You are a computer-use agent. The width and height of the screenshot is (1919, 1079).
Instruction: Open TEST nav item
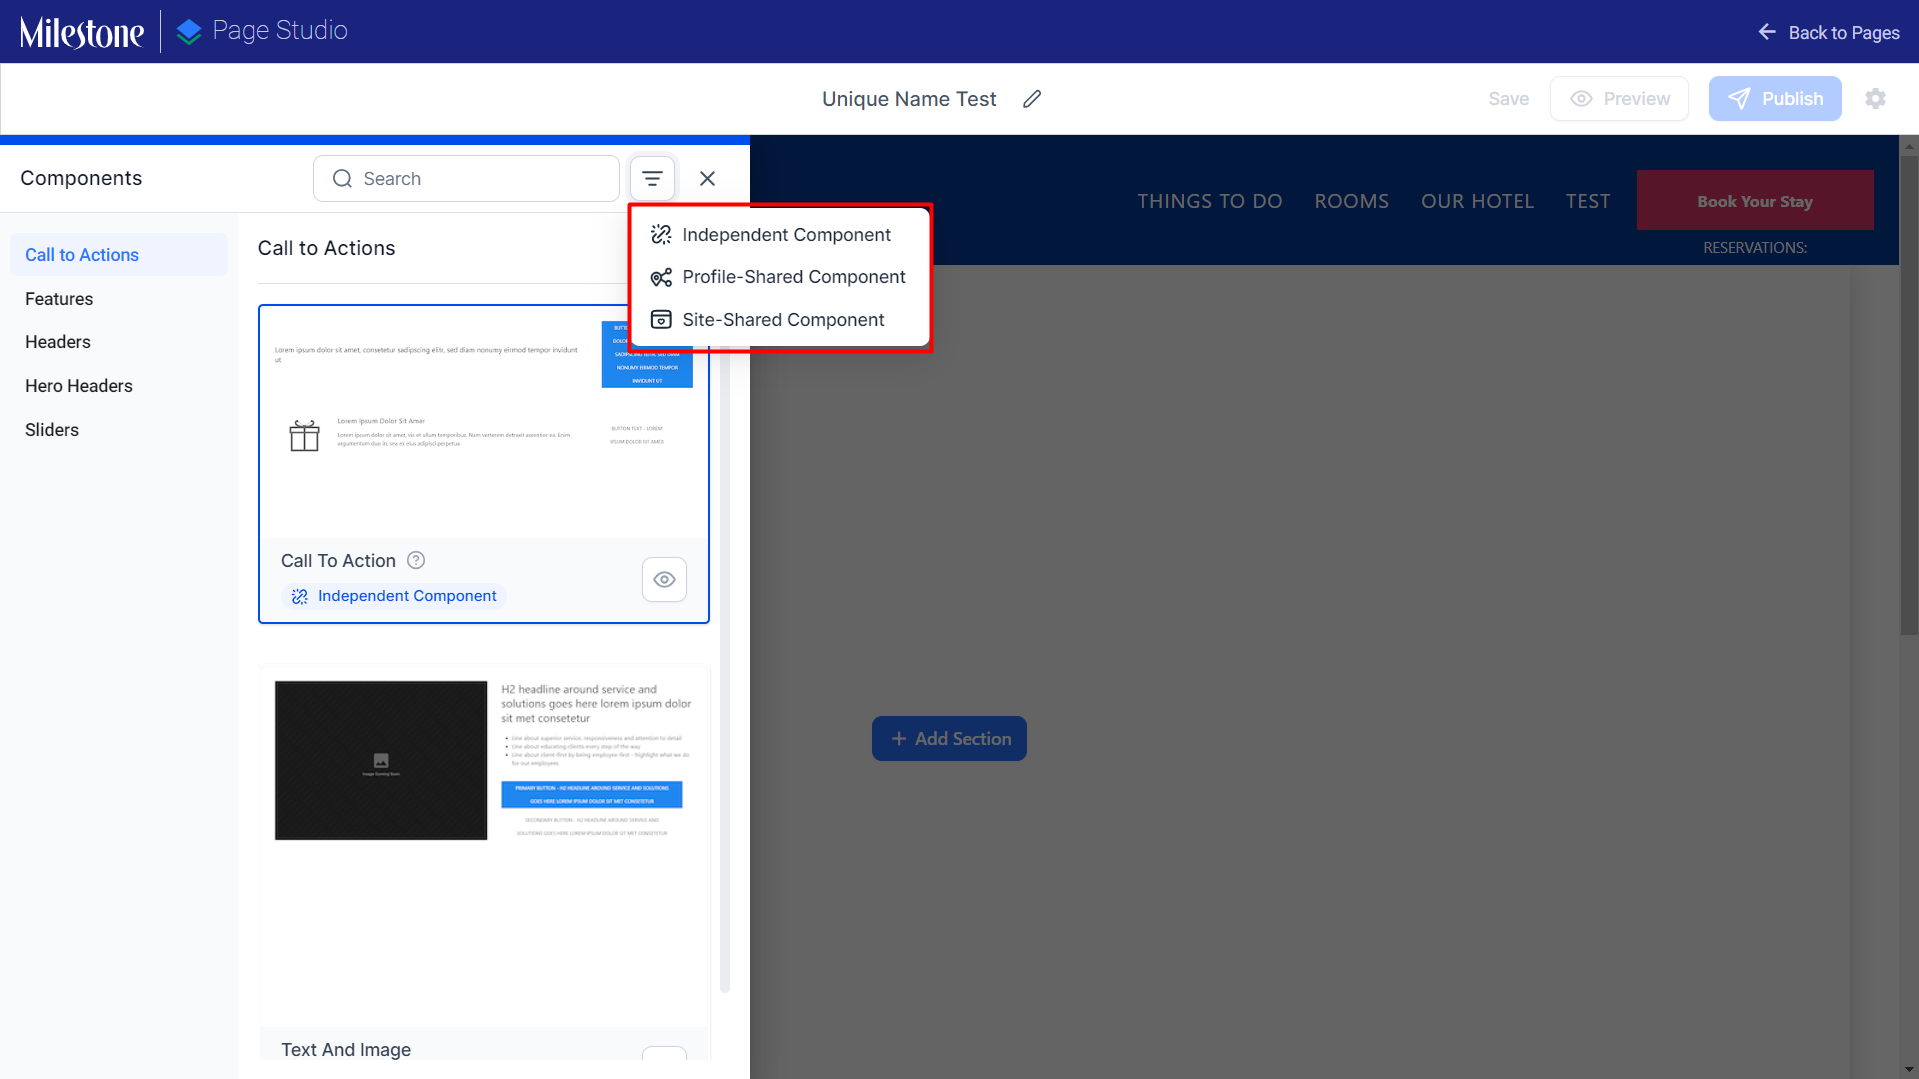(1588, 201)
